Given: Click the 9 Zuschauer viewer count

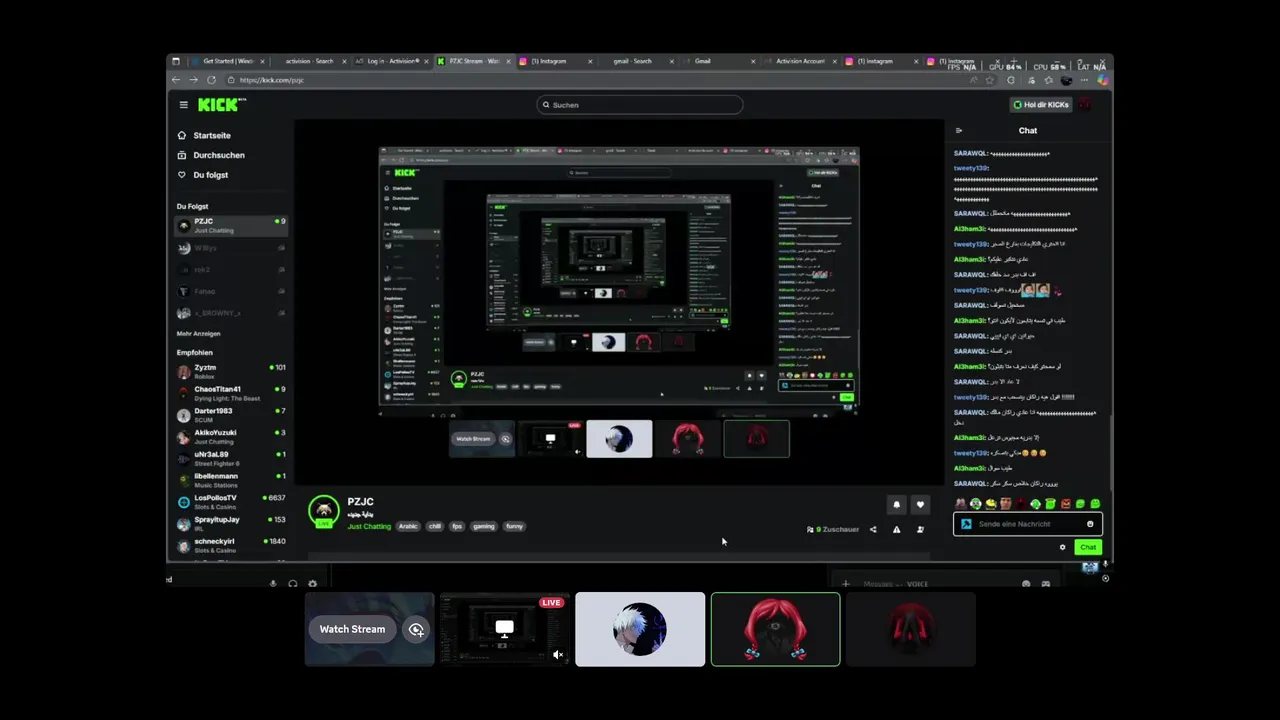Looking at the screenshot, I should [833, 530].
